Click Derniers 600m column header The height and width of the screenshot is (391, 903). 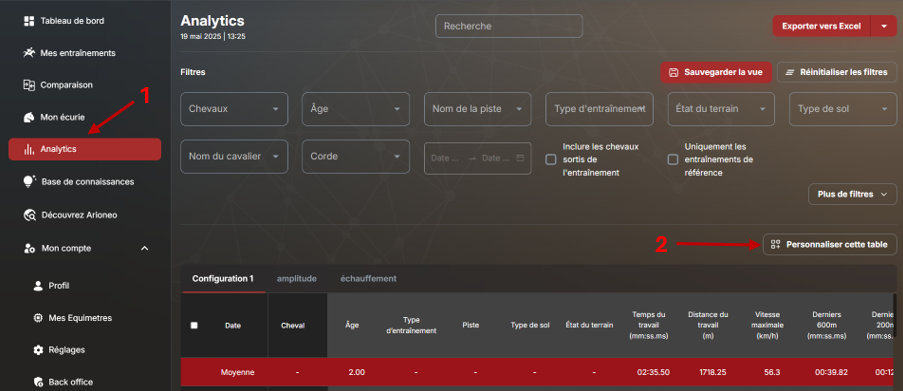[827, 325]
